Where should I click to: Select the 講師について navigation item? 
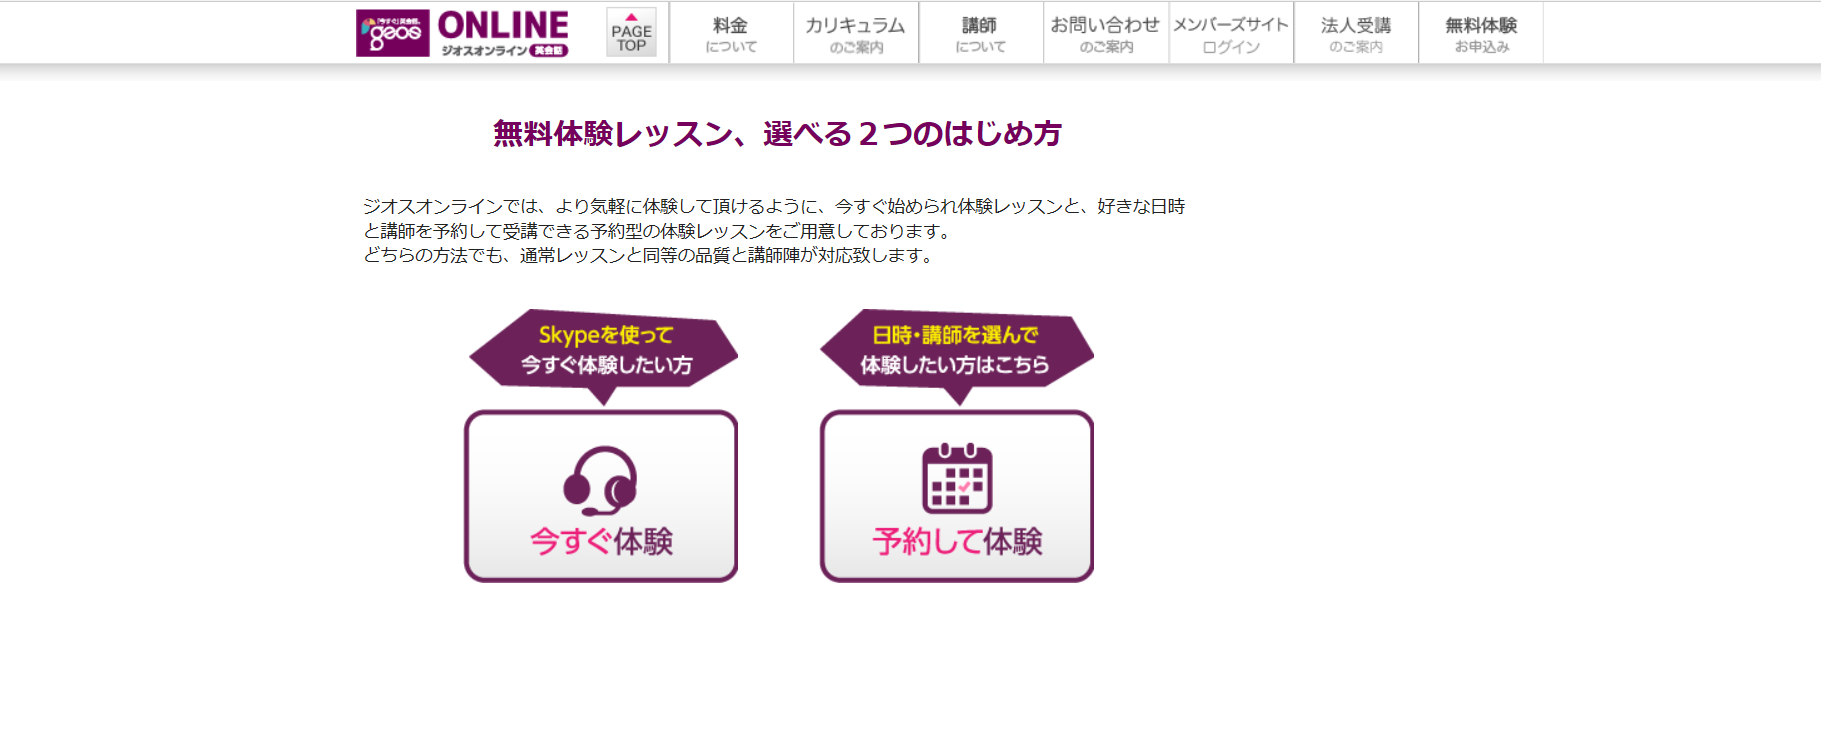click(980, 34)
